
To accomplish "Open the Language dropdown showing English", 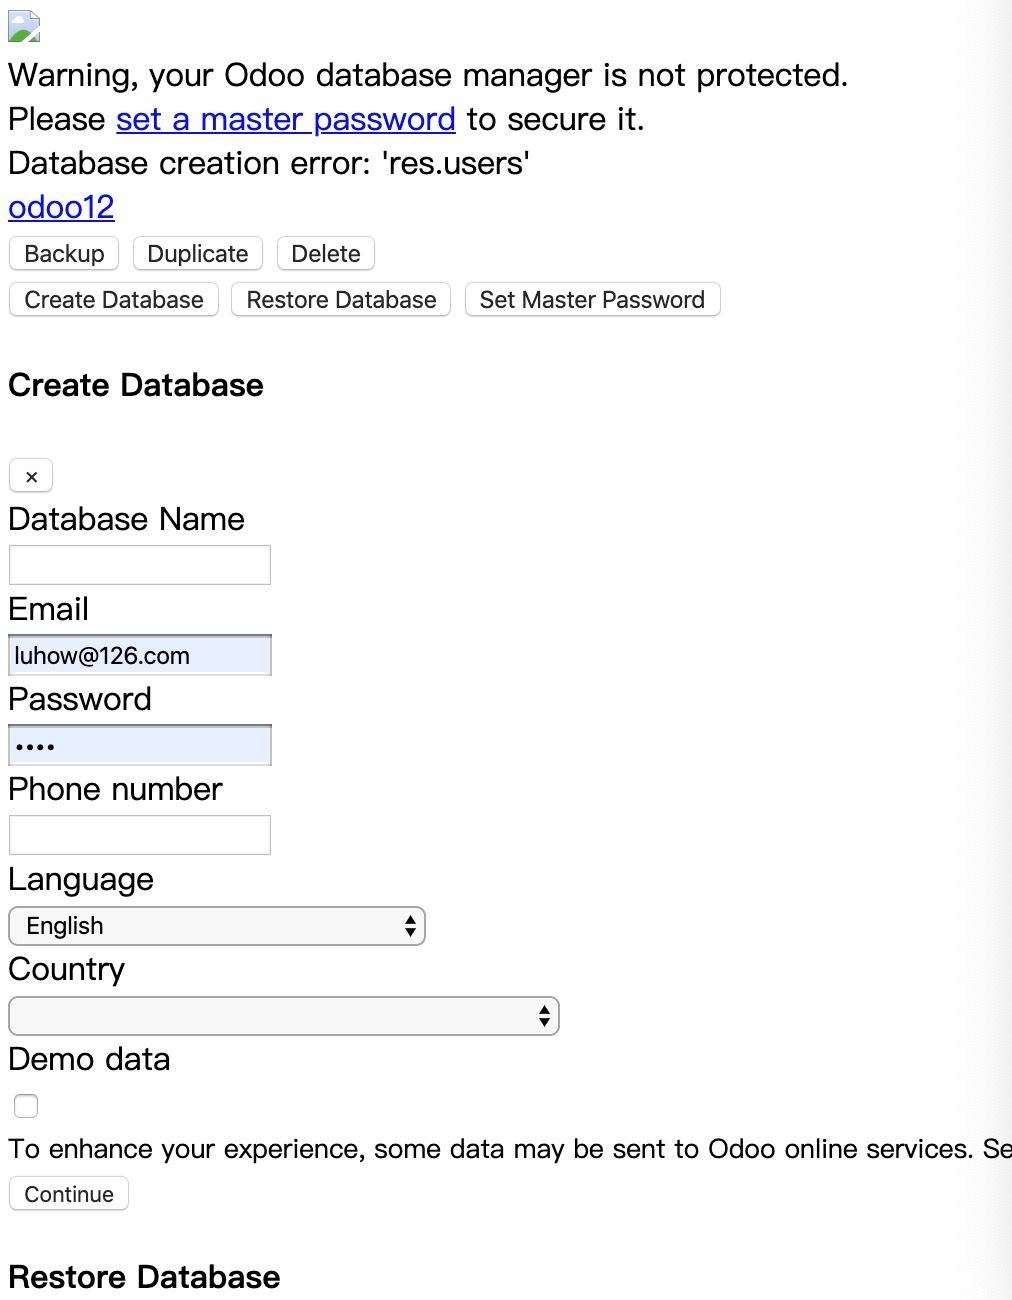I will point(217,926).
